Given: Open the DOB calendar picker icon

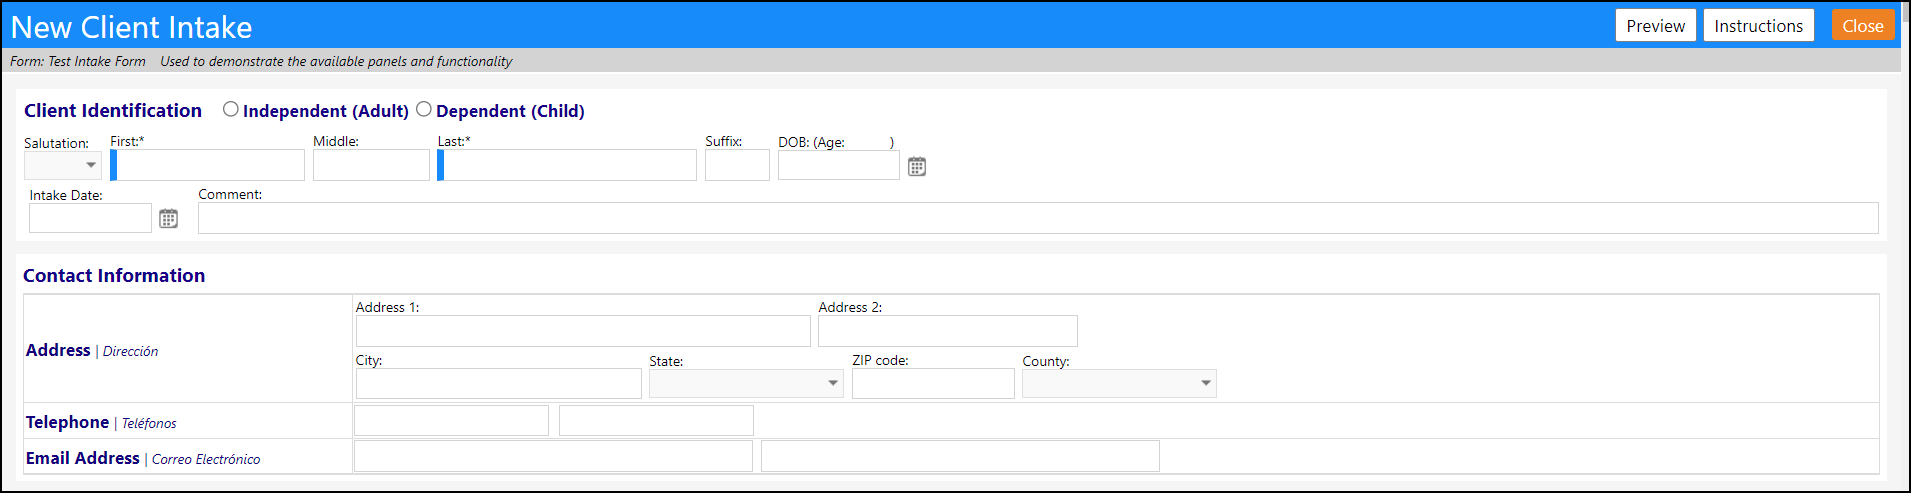Looking at the screenshot, I should [917, 166].
